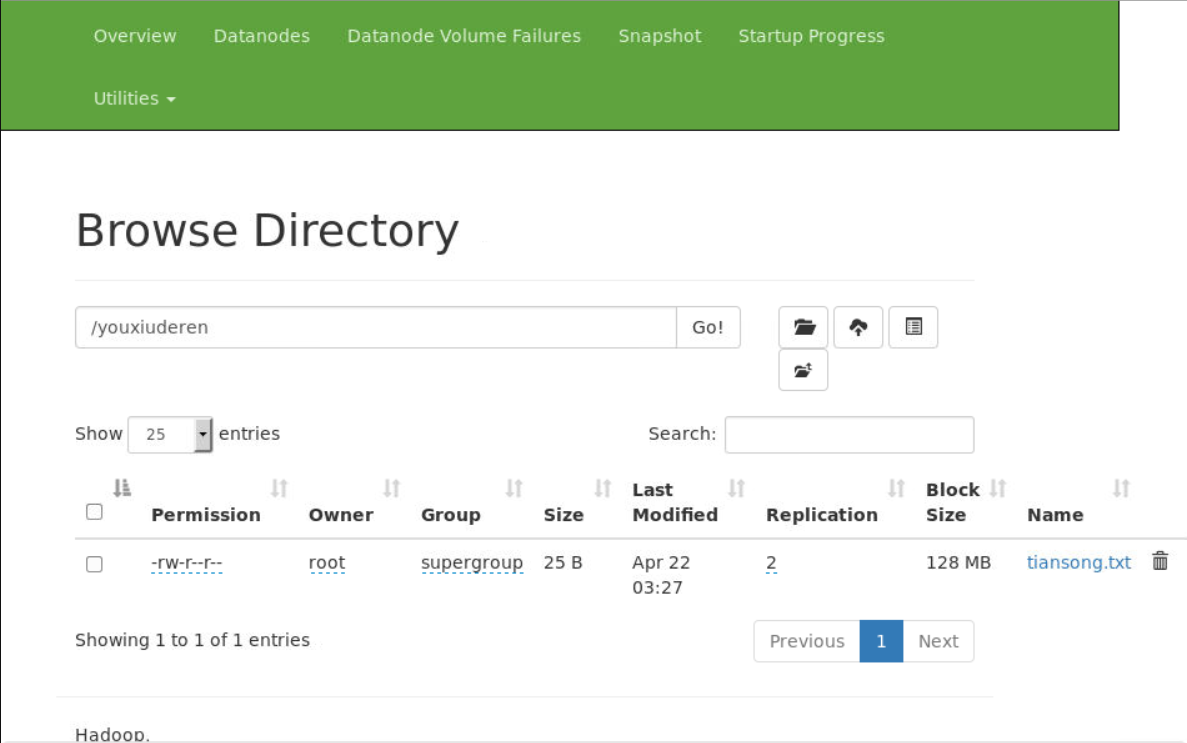The height and width of the screenshot is (743, 1187).
Task: Click the Next page button
Action: point(938,642)
